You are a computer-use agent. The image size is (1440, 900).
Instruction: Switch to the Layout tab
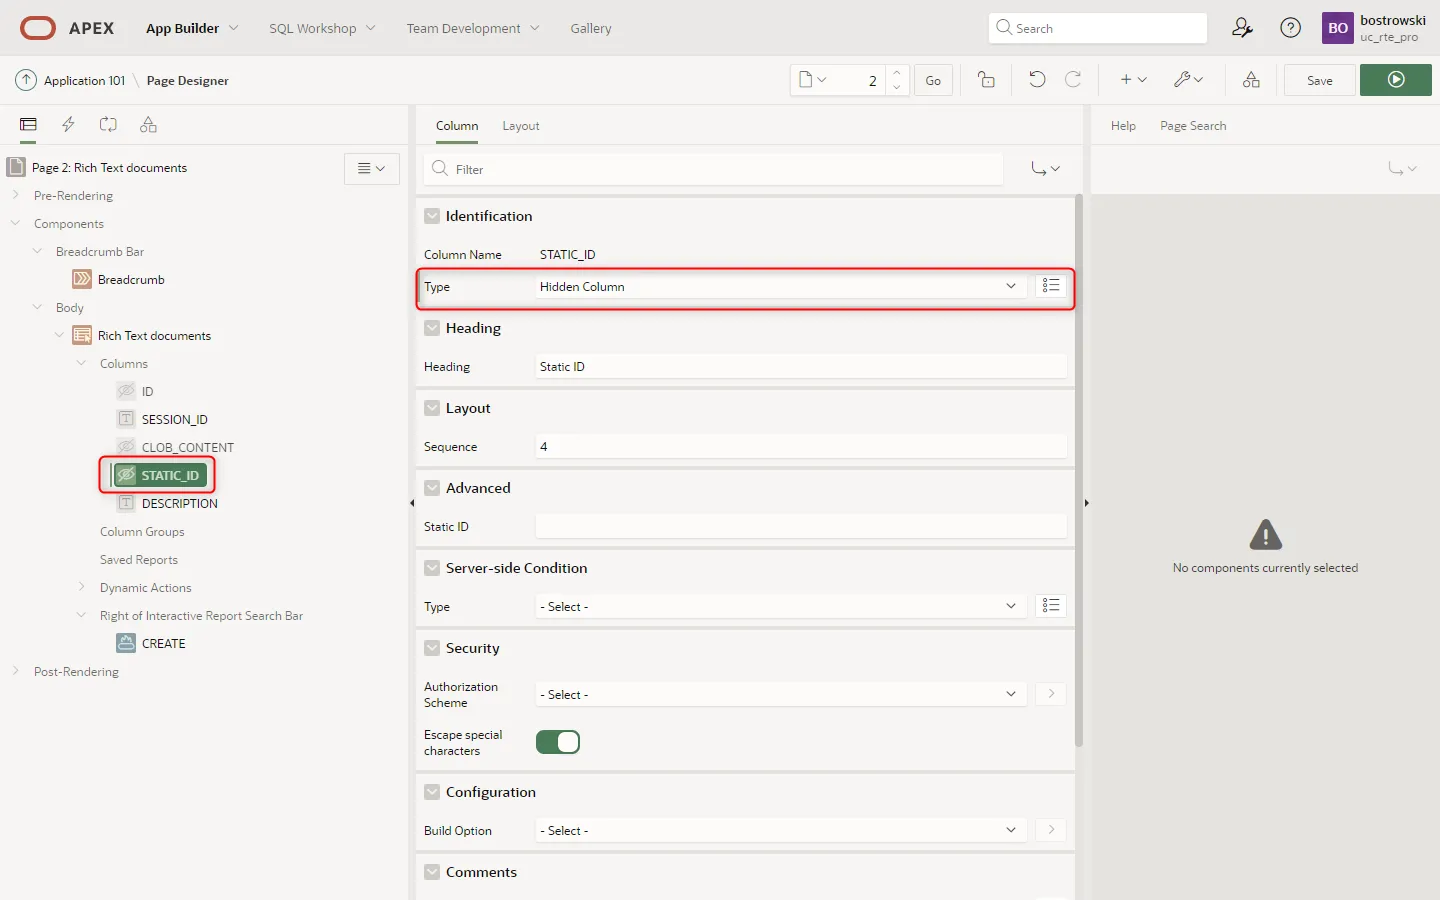click(520, 126)
